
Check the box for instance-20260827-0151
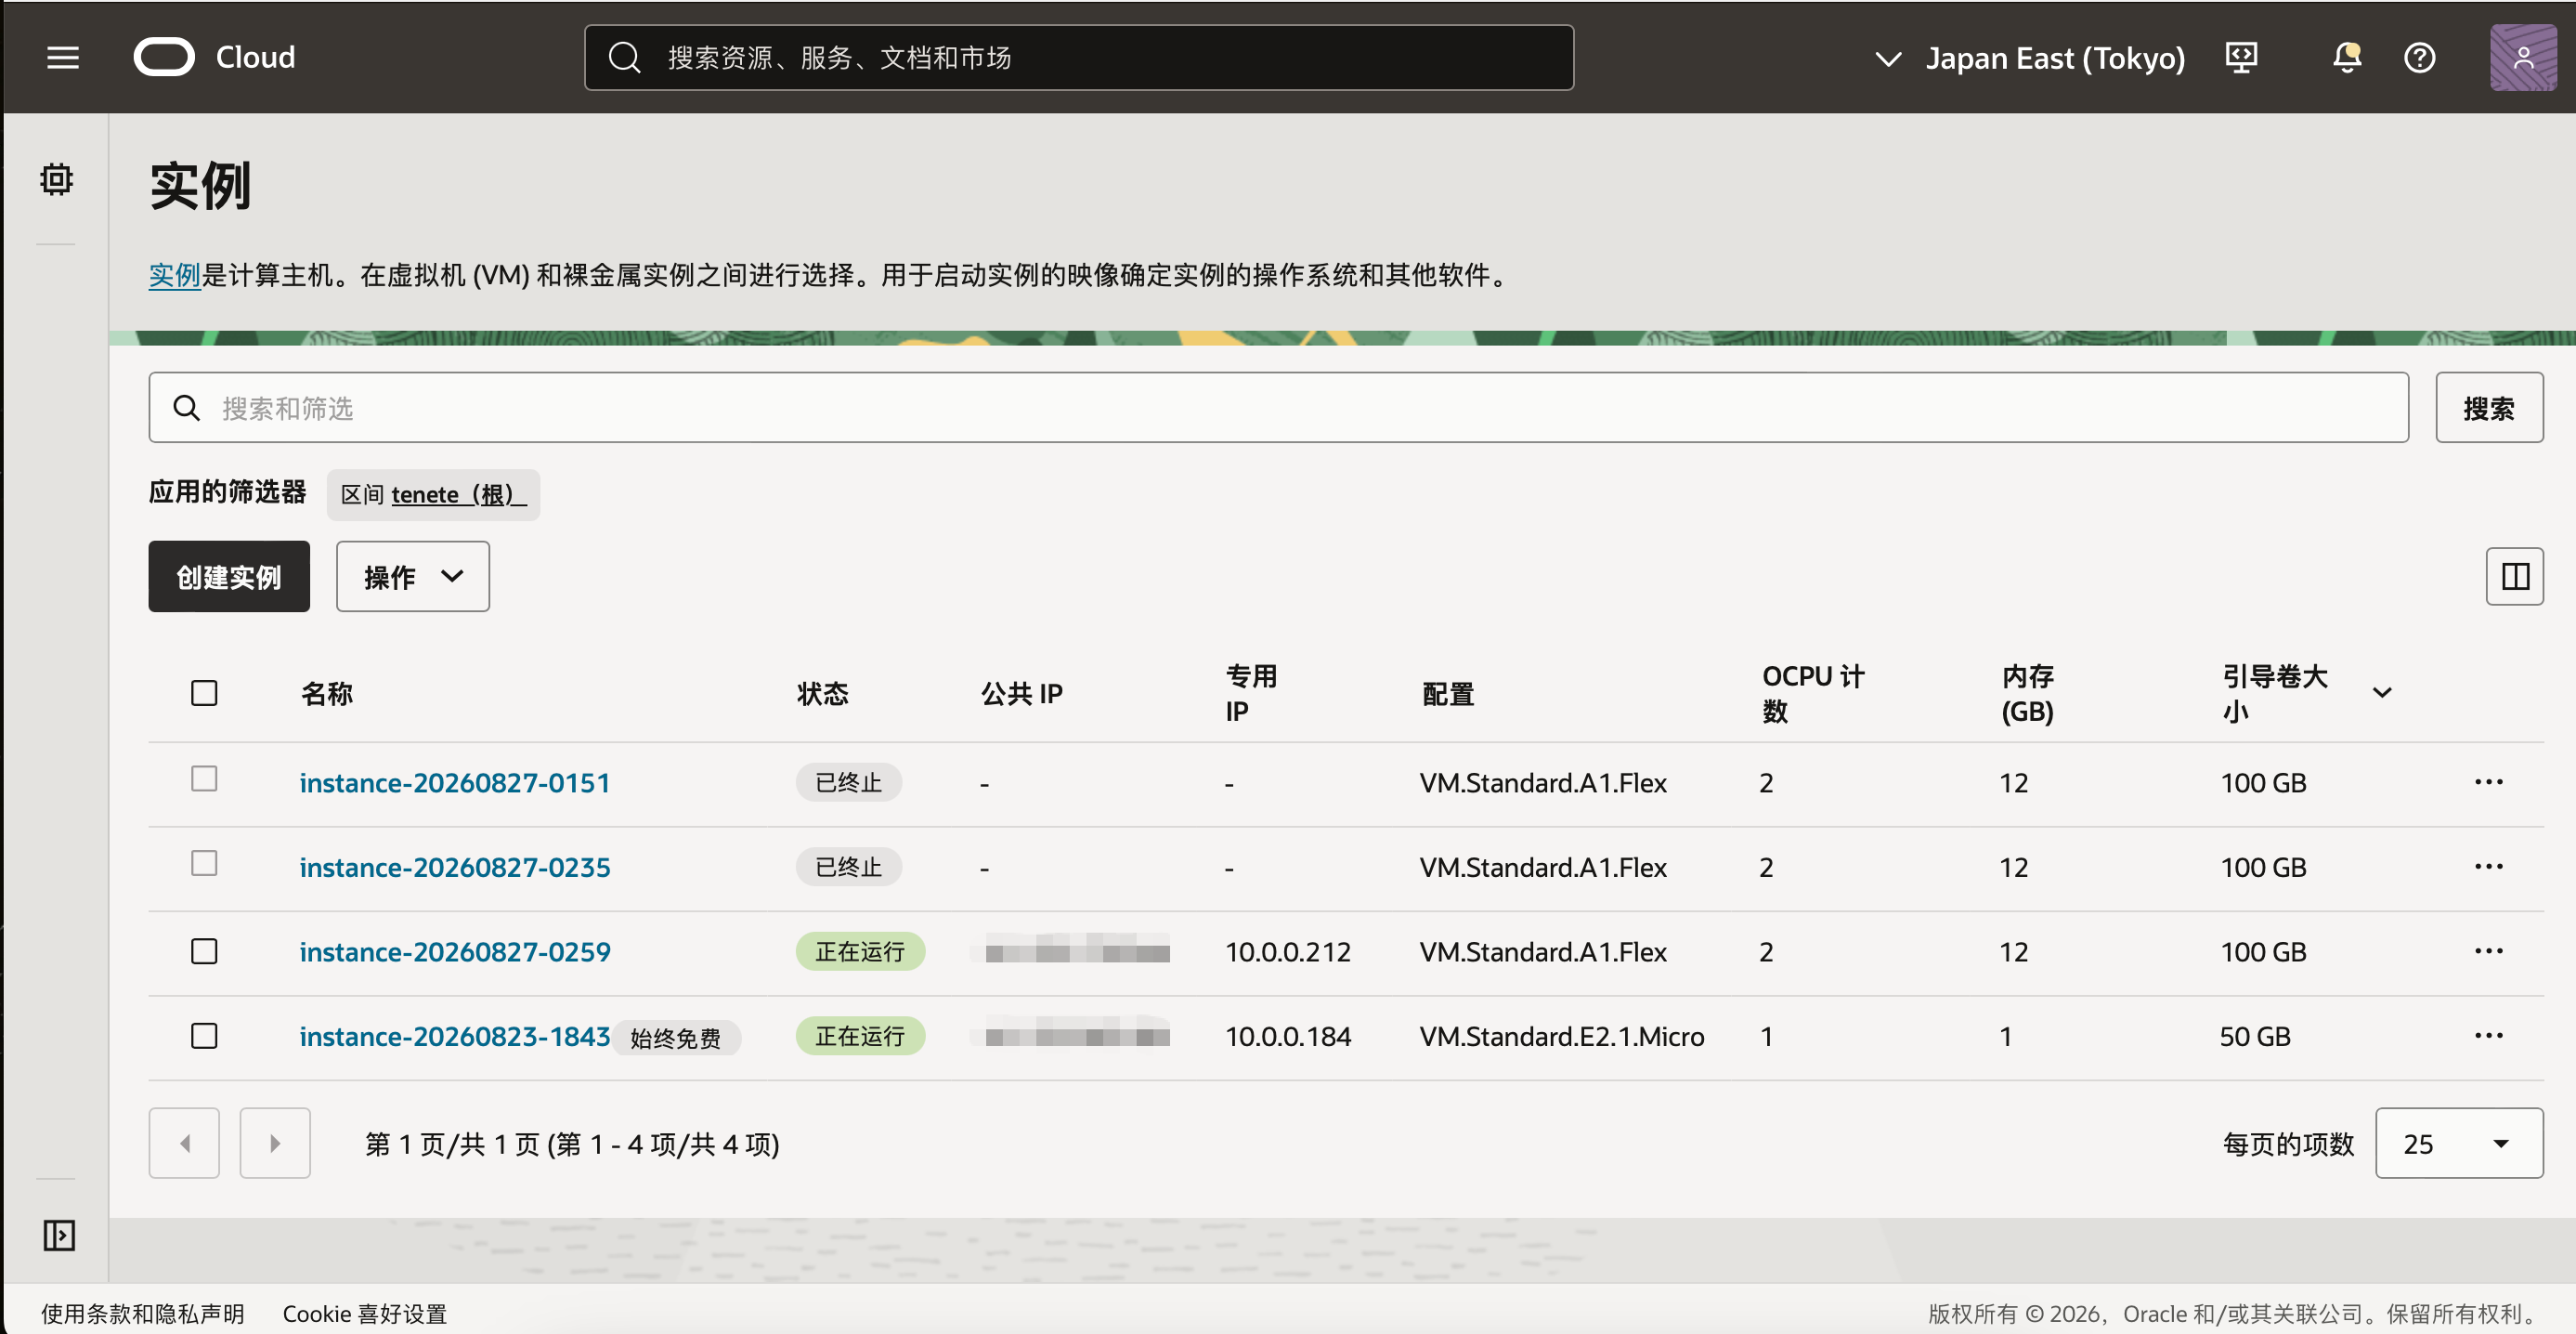click(204, 779)
